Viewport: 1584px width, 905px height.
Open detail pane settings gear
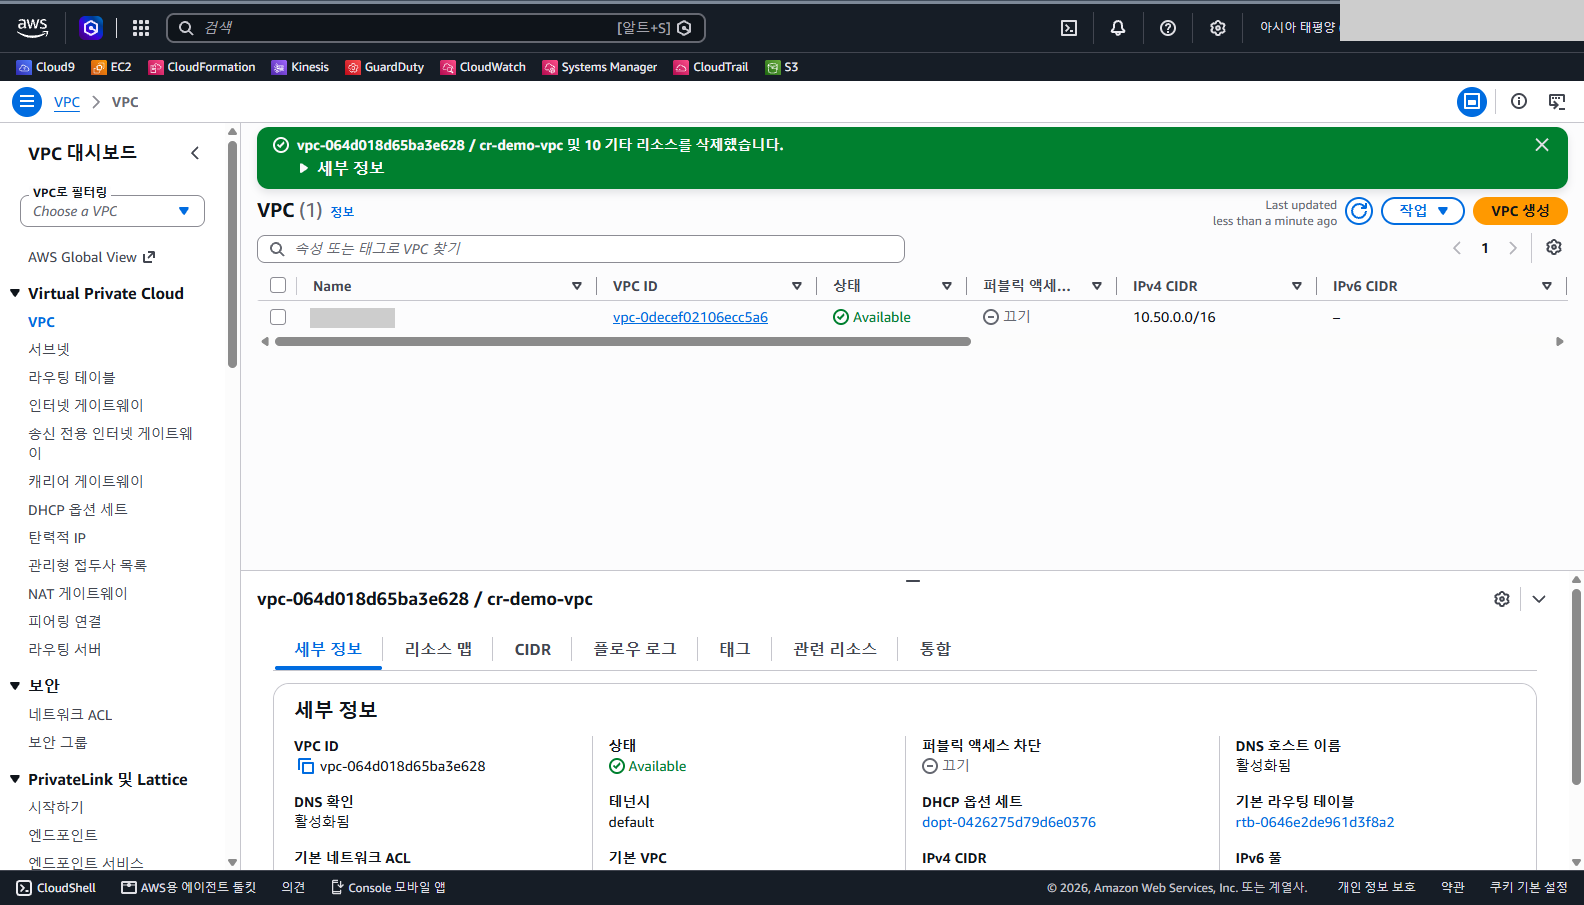(1502, 599)
